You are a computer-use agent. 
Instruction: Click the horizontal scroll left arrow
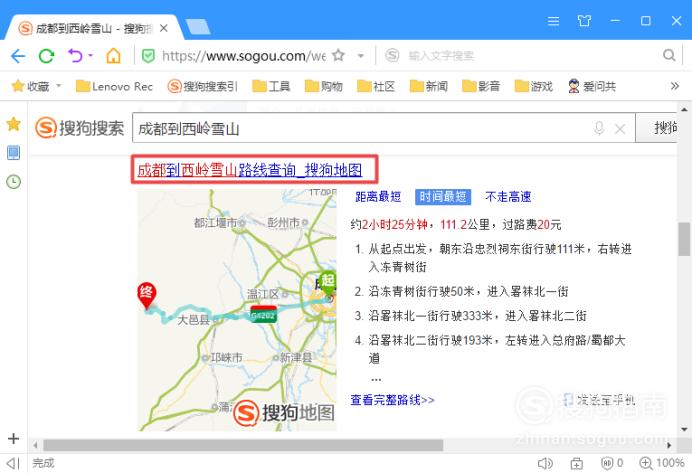pyautogui.click(x=35, y=445)
